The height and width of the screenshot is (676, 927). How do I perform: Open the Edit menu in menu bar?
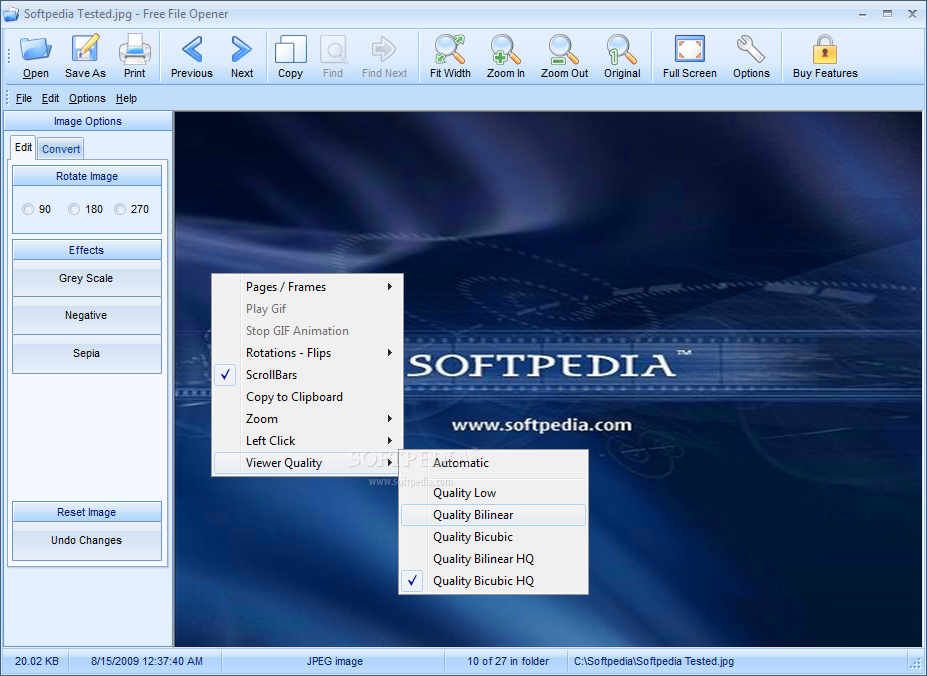click(x=50, y=98)
